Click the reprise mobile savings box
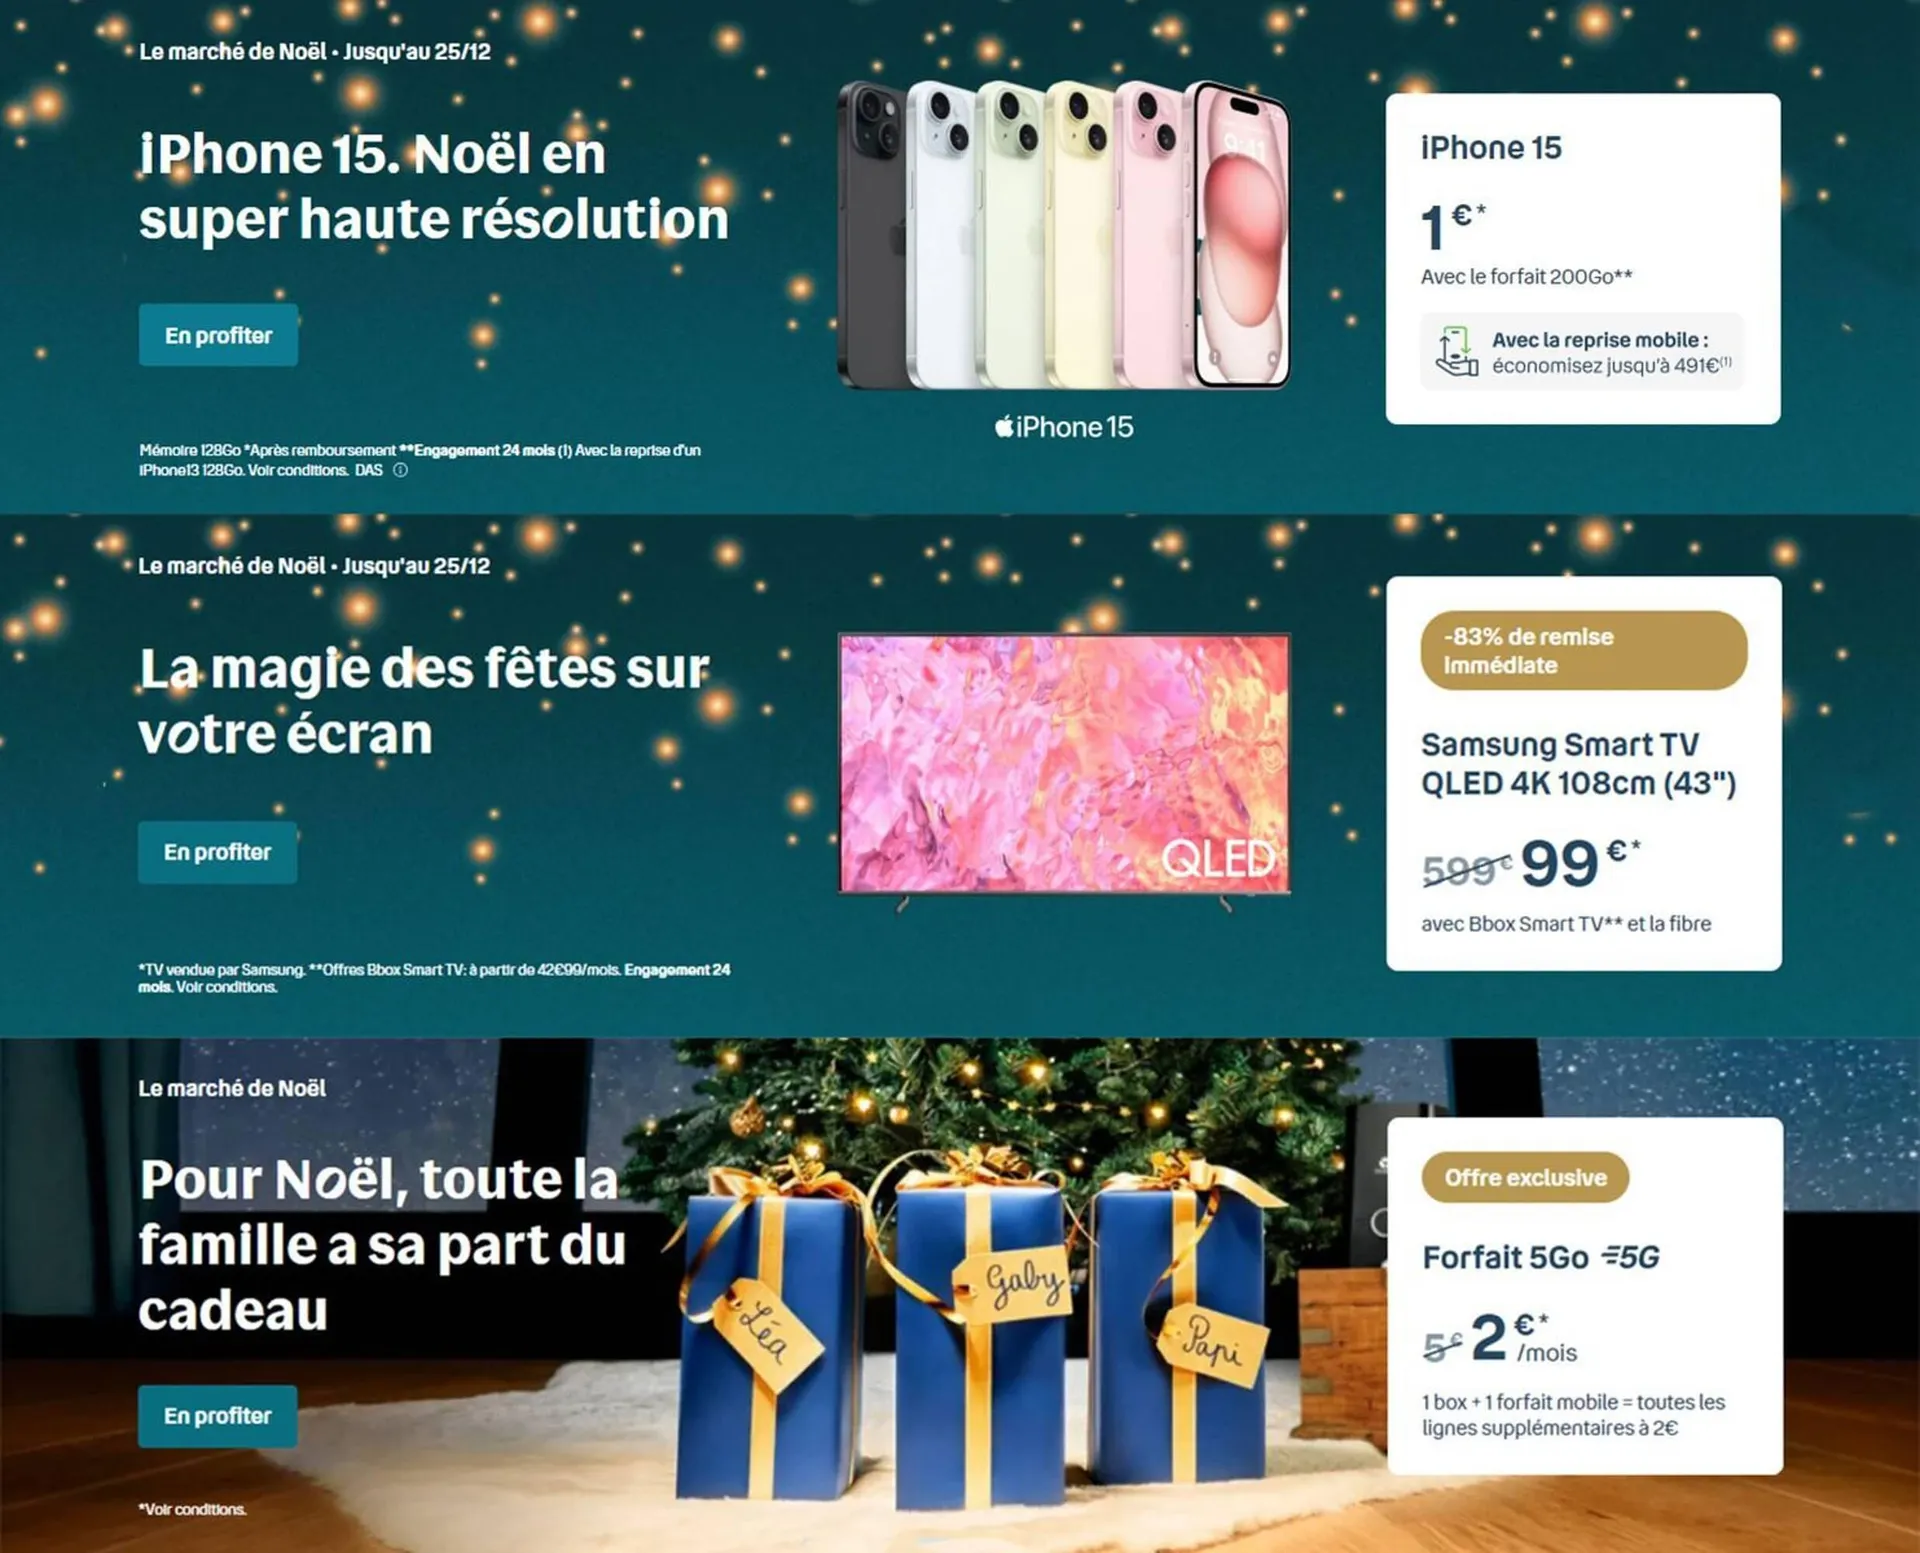This screenshot has width=1920, height=1553. pos(1582,352)
